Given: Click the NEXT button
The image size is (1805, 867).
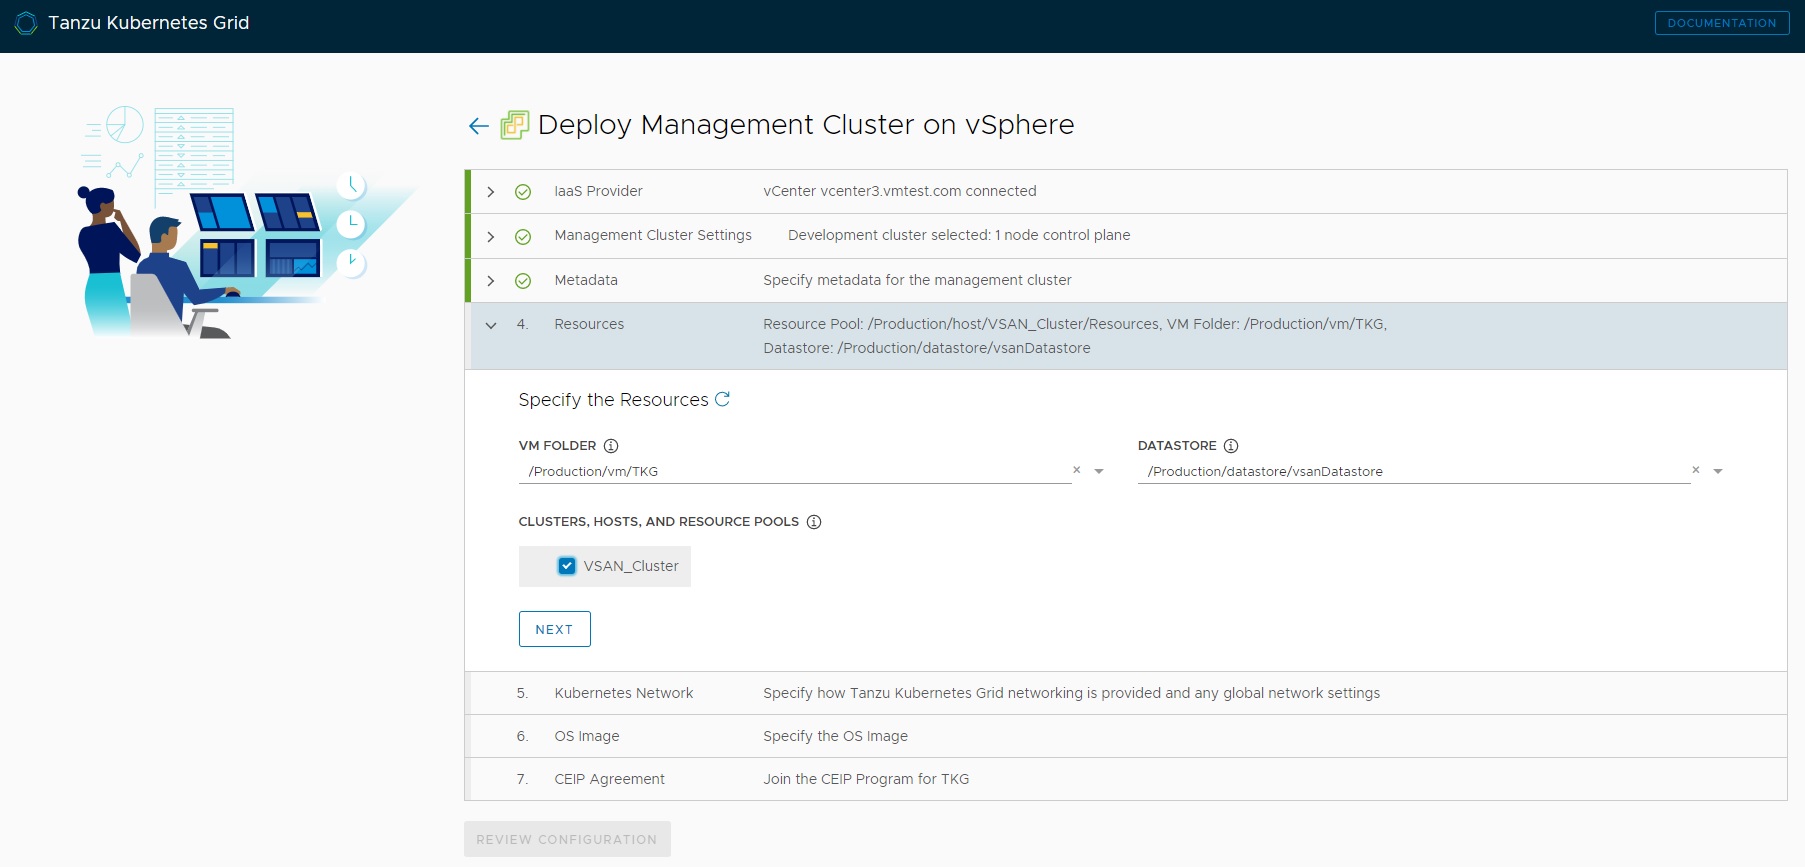Looking at the screenshot, I should (x=555, y=629).
